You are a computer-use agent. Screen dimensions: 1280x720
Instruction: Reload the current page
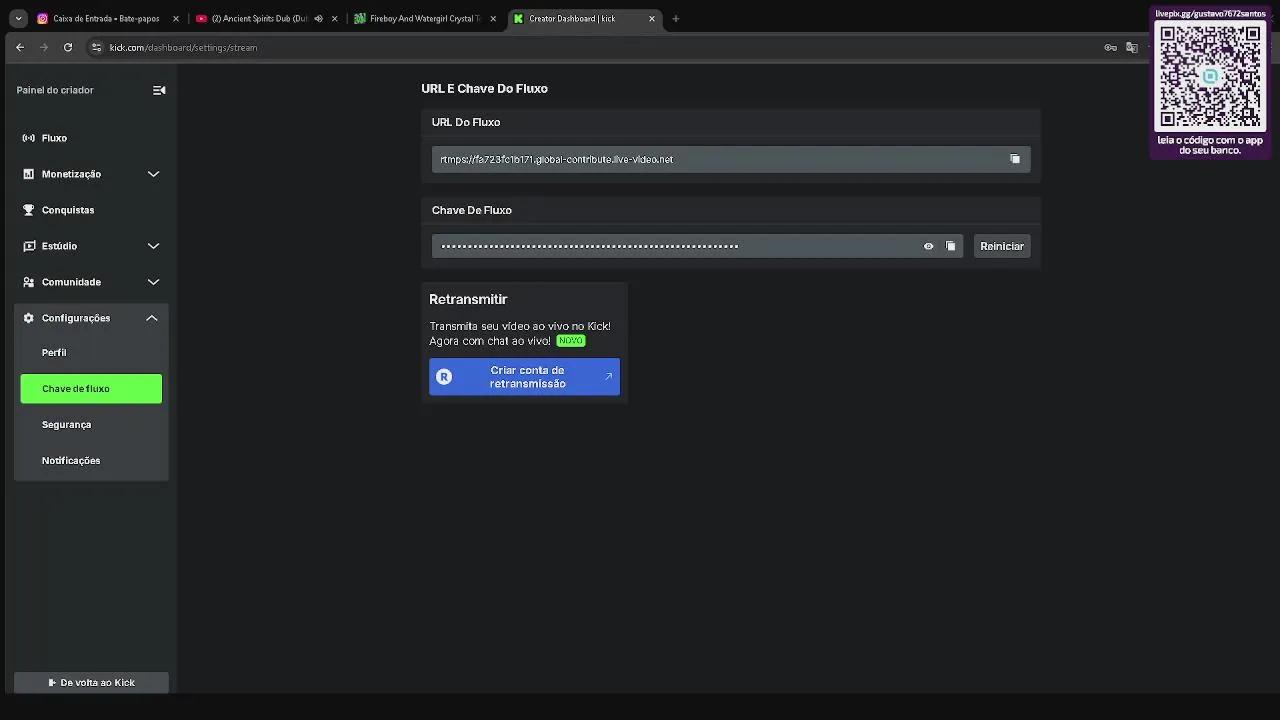pyautogui.click(x=68, y=47)
